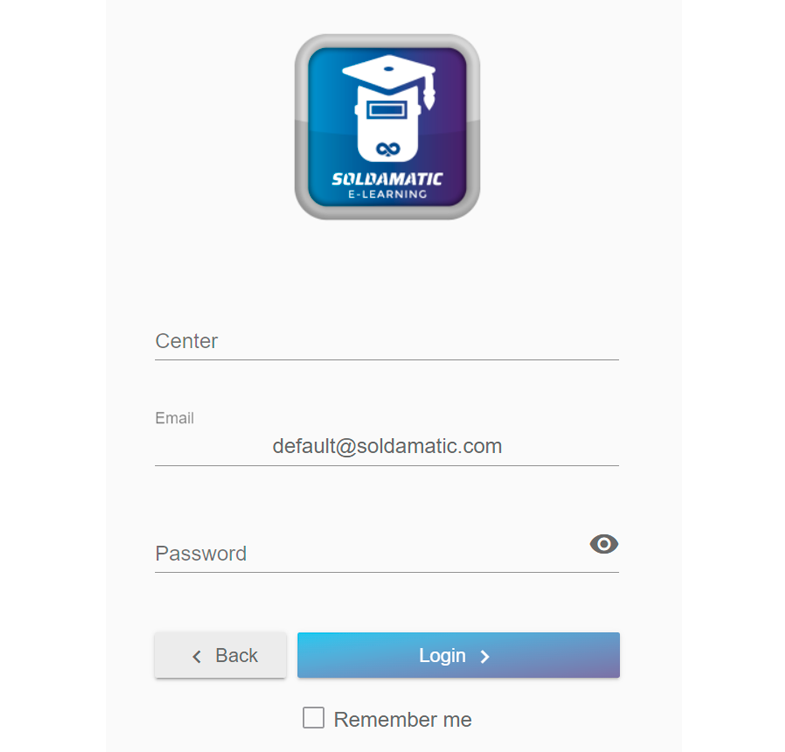785x752 pixels.
Task: Show password using the eye icon
Action: [604, 544]
